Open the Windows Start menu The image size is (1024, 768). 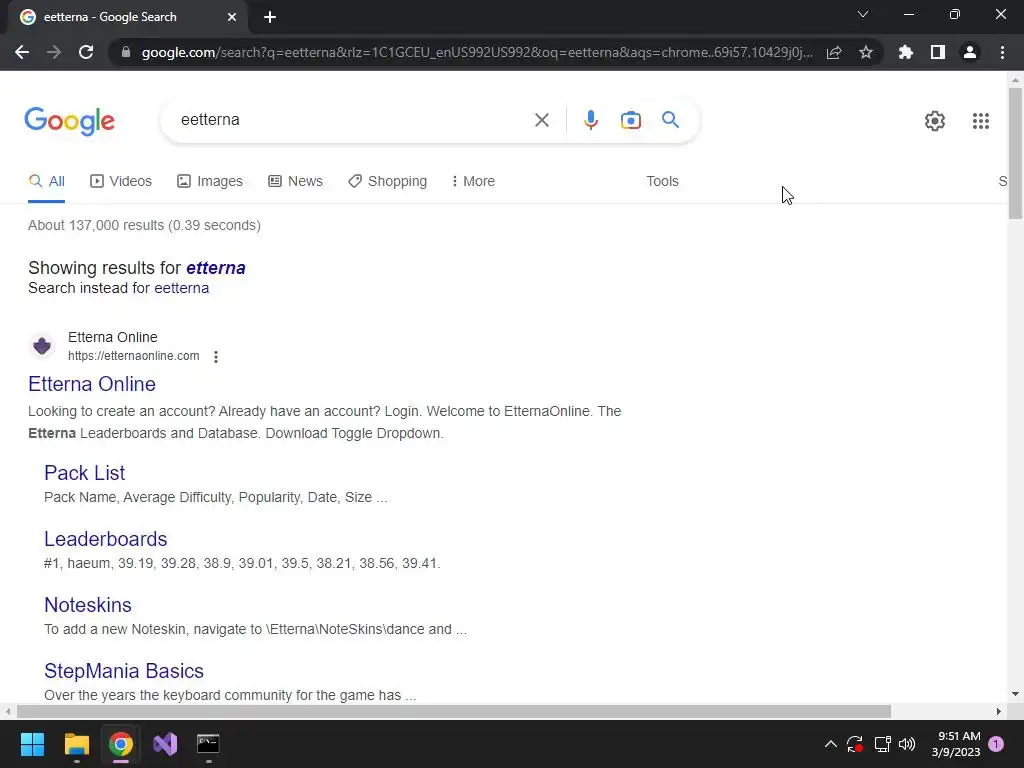click(x=32, y=744)
